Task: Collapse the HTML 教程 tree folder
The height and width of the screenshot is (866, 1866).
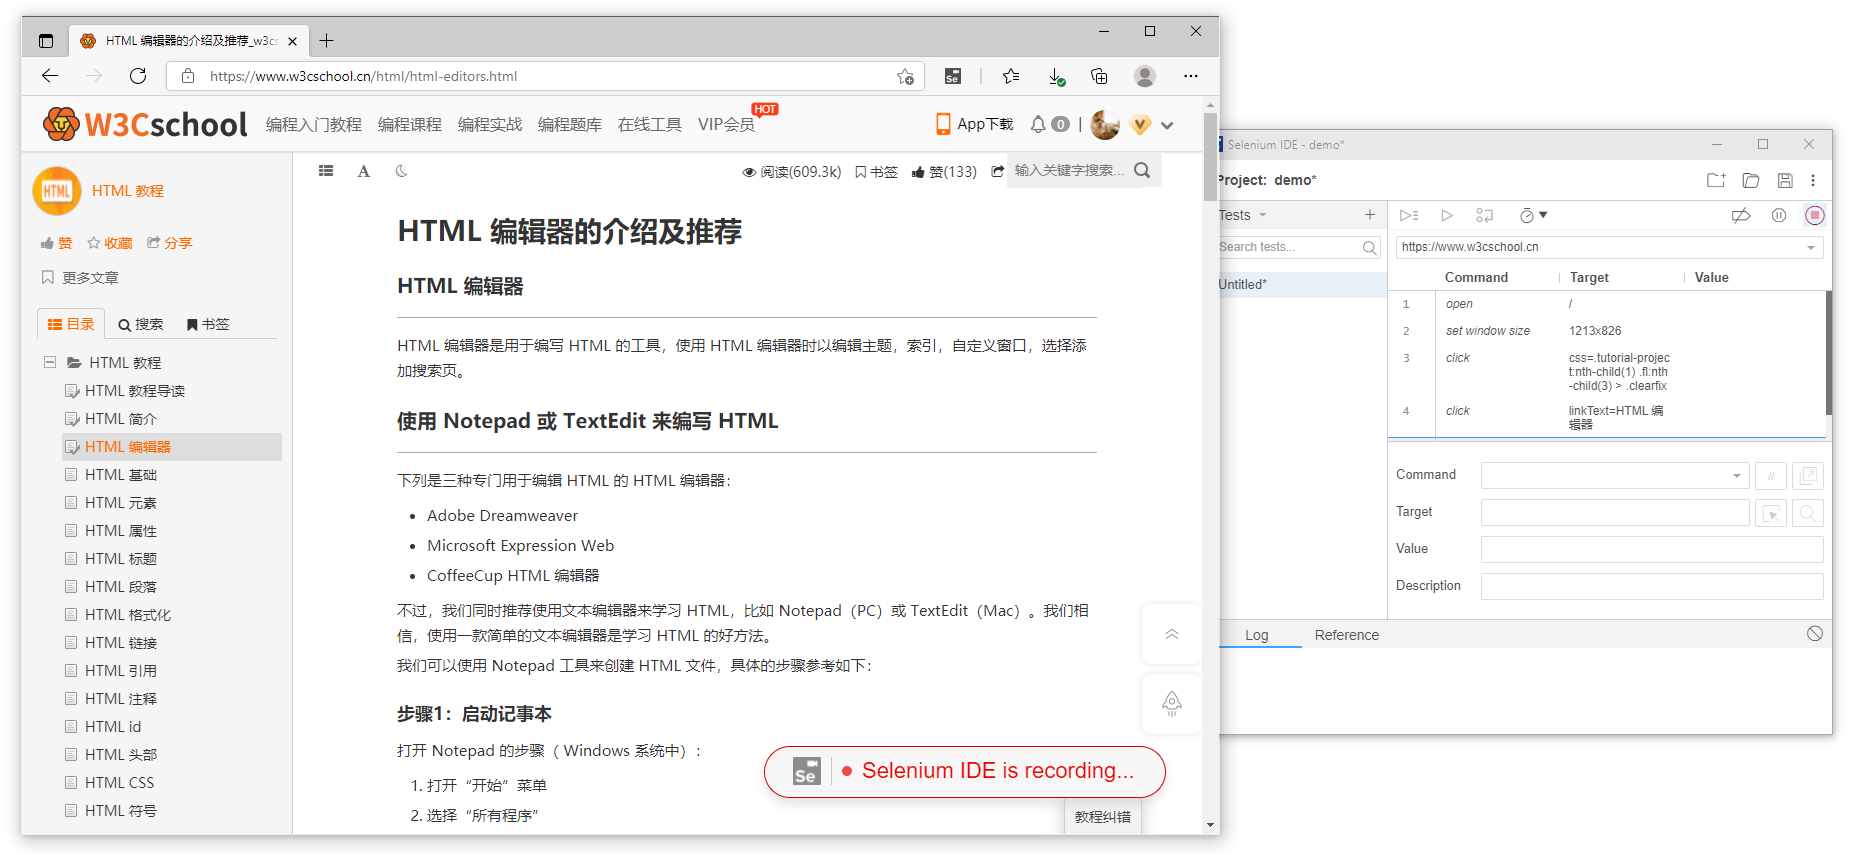Action: pos(49,362)
